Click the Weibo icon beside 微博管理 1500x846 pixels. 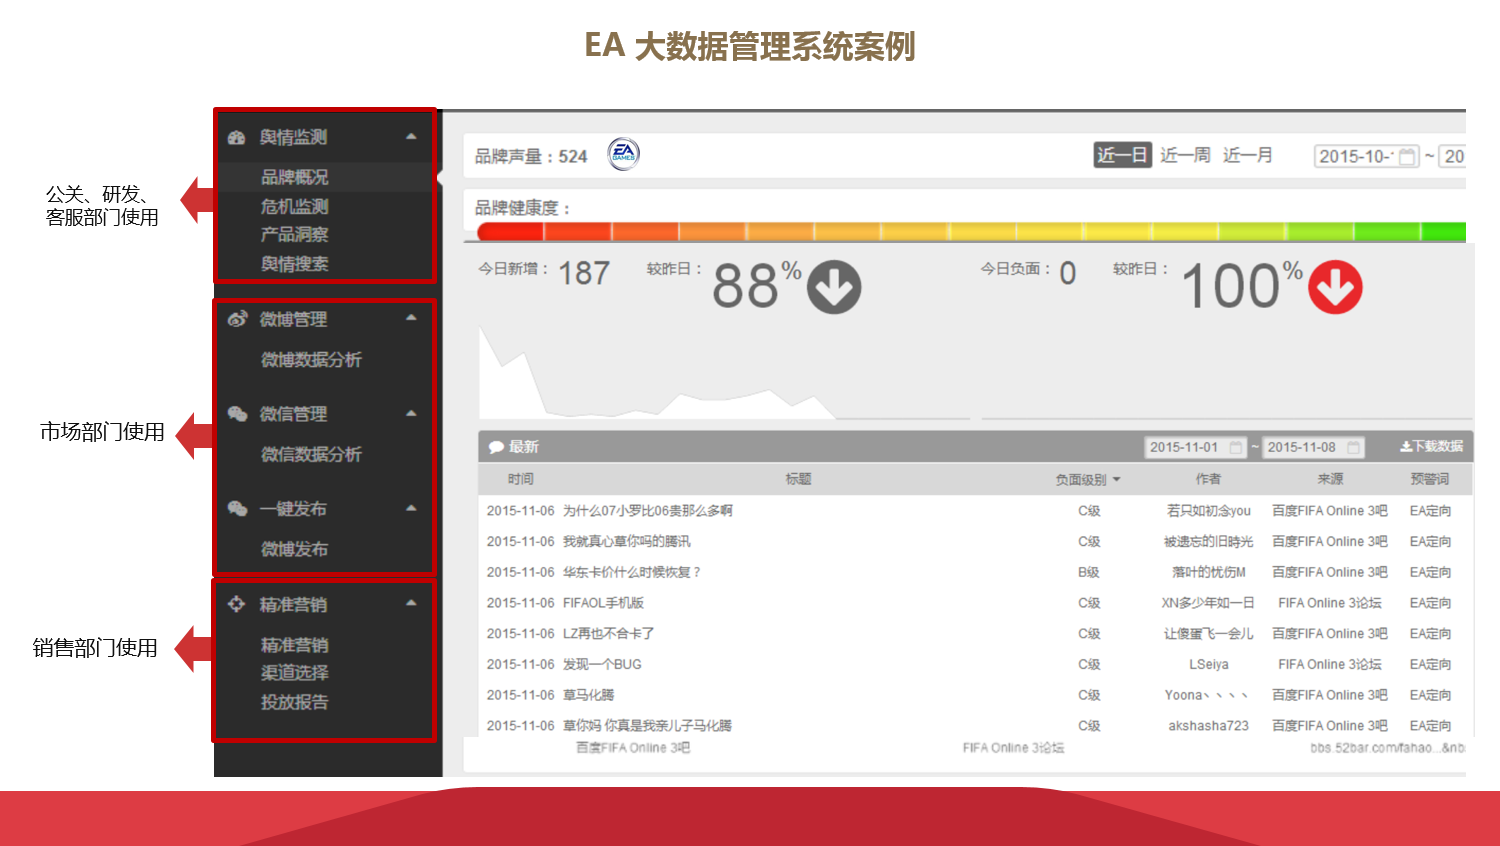click(x=237, y=319)
